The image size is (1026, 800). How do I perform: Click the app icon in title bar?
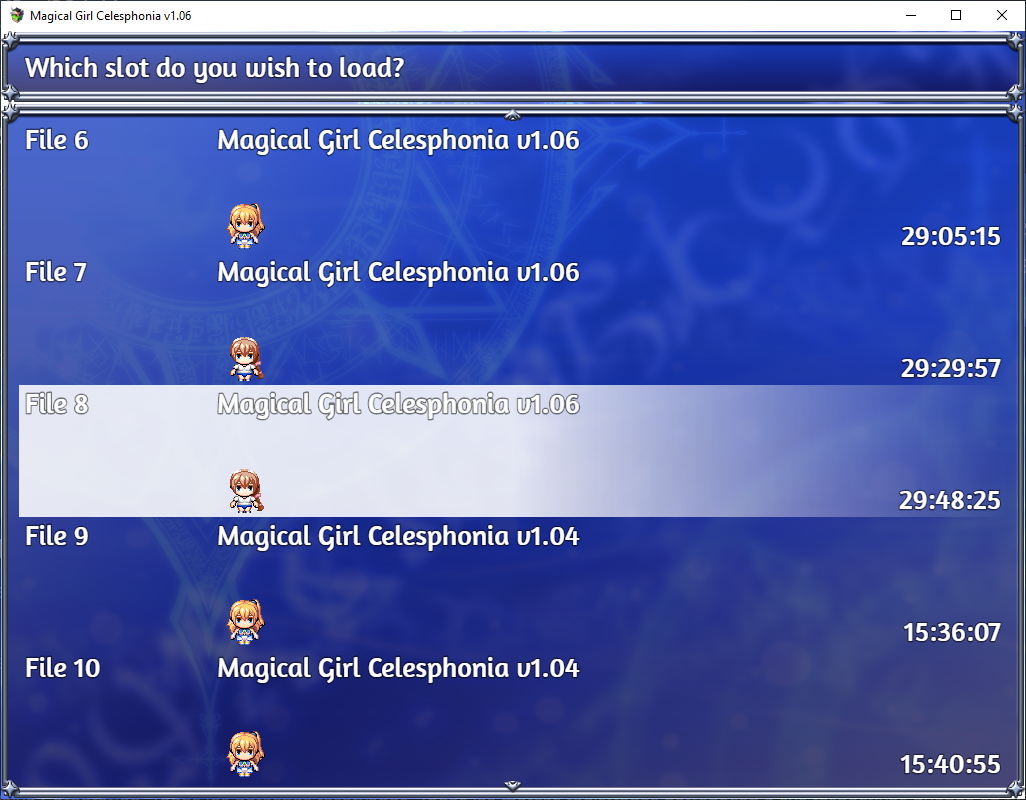(16, 15)
